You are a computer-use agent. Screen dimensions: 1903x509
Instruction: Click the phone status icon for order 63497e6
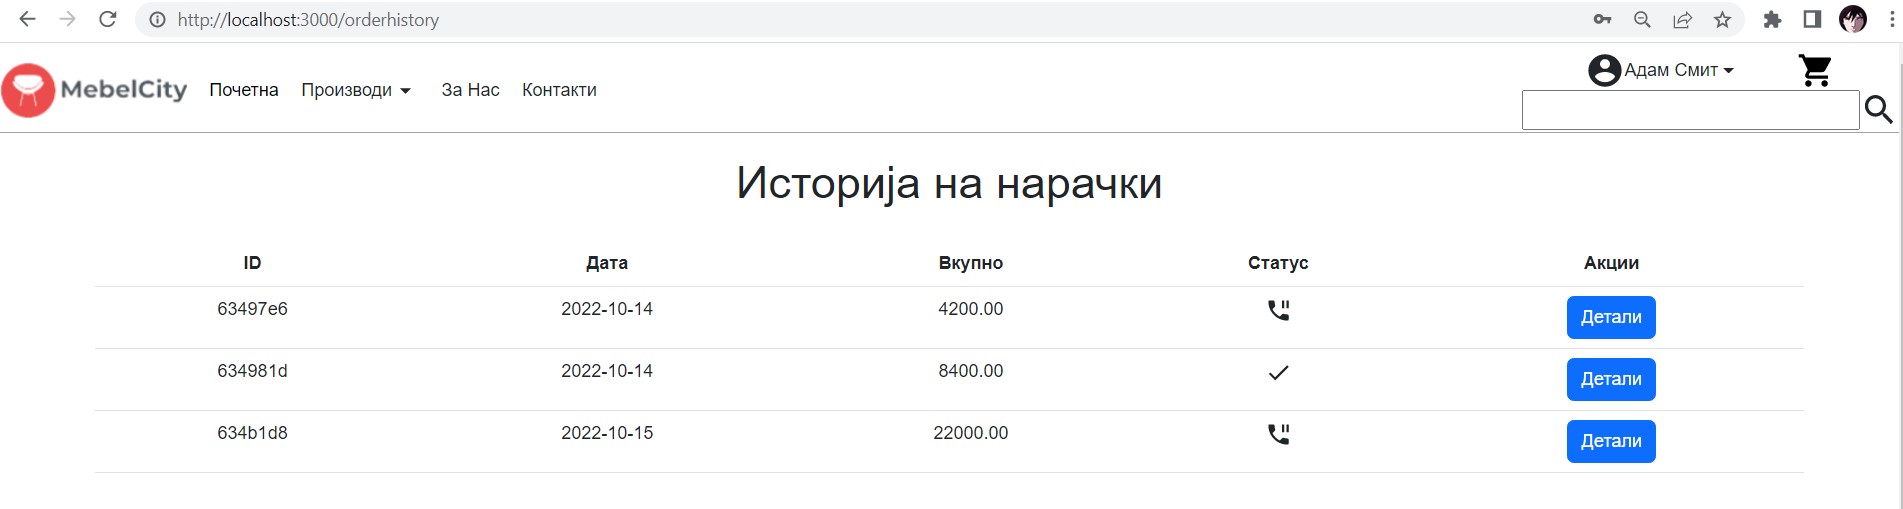[x=1278, y=310]
